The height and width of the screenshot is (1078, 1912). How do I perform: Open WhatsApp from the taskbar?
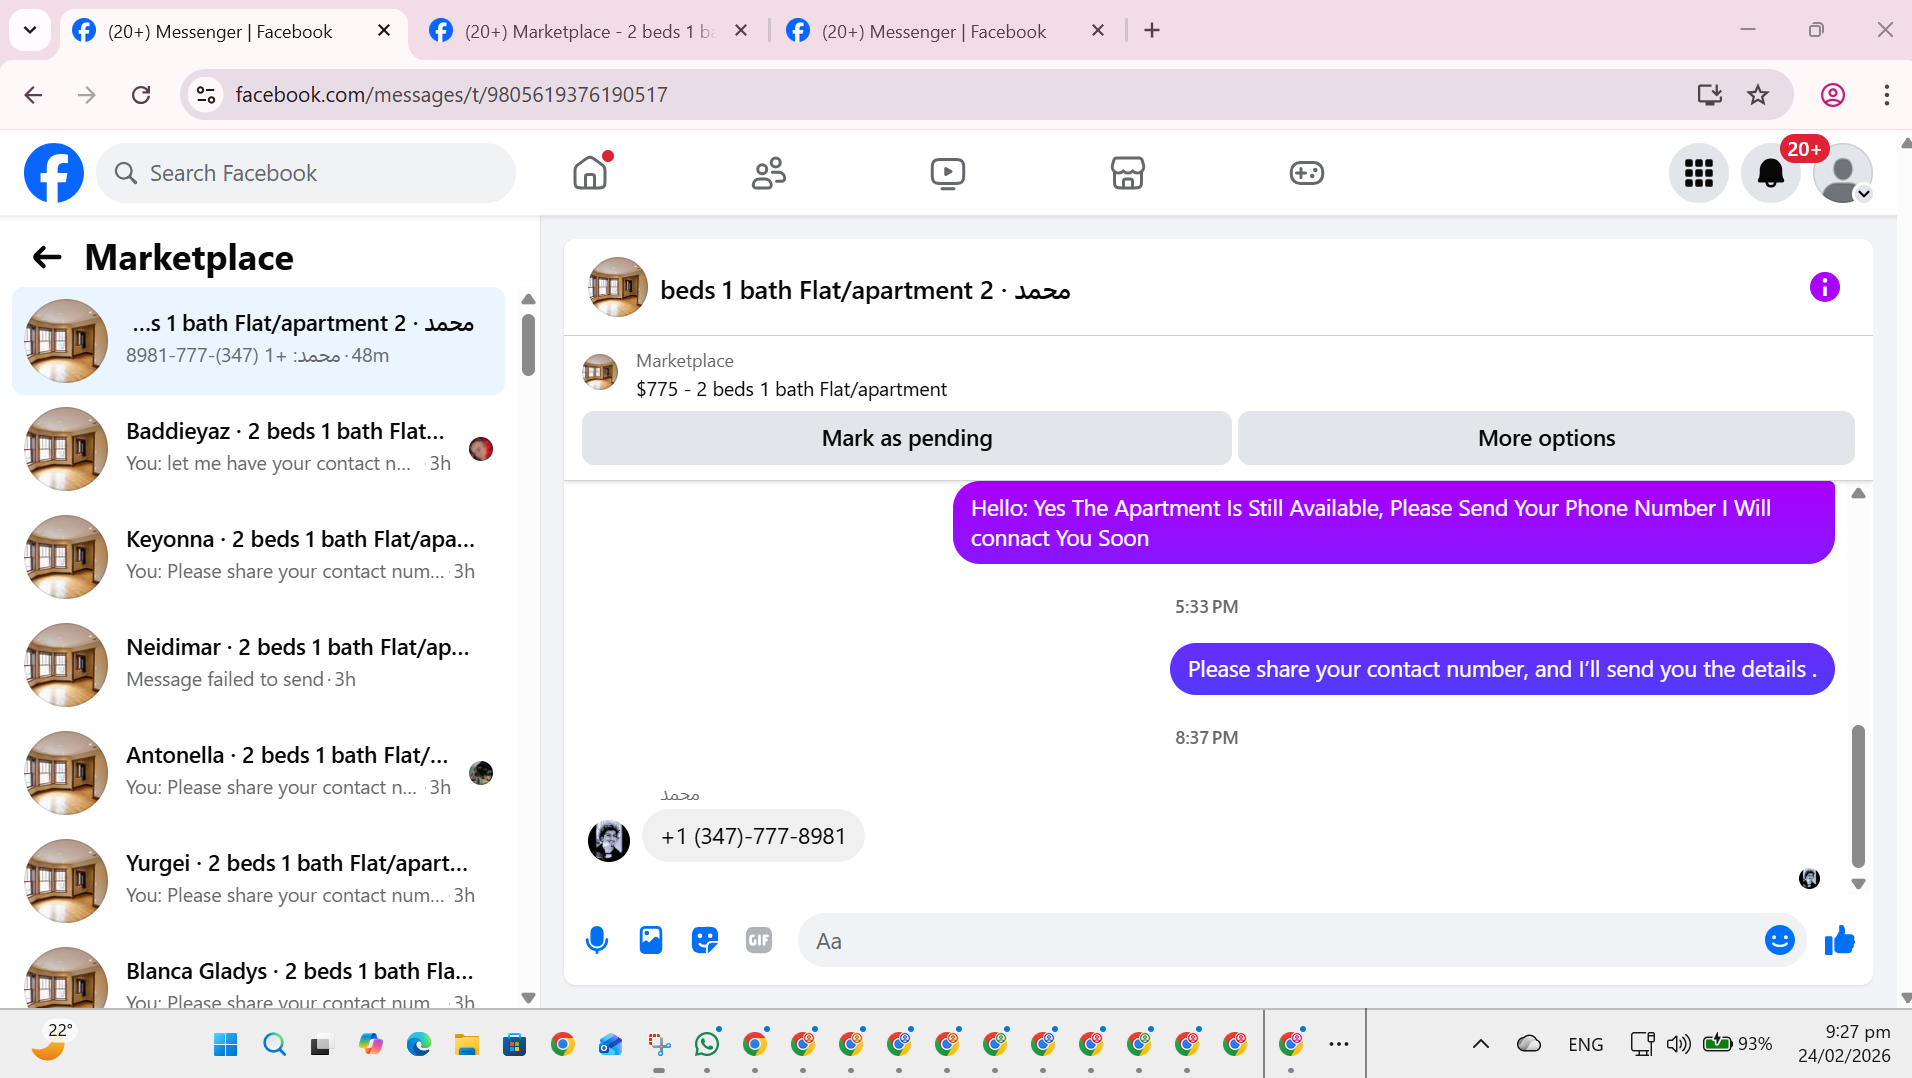707,1044
